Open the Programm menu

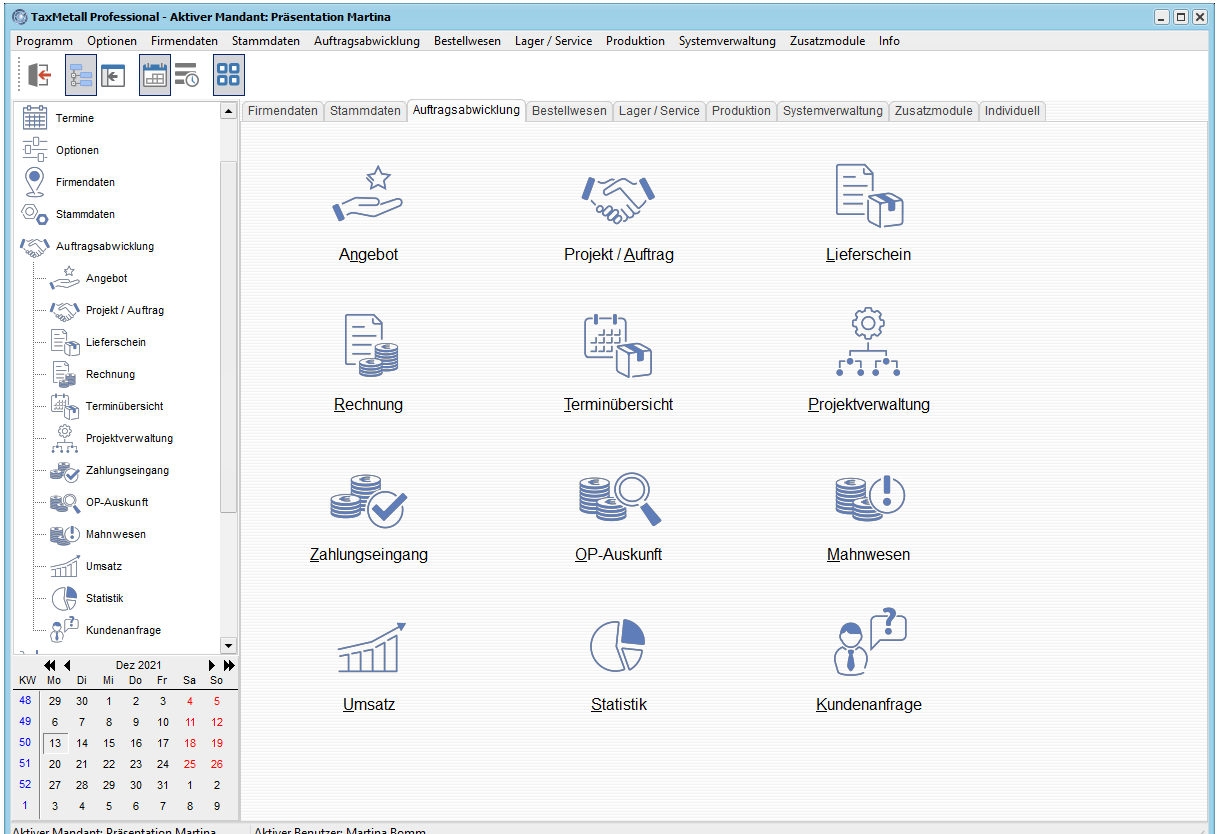pos(45,41)
